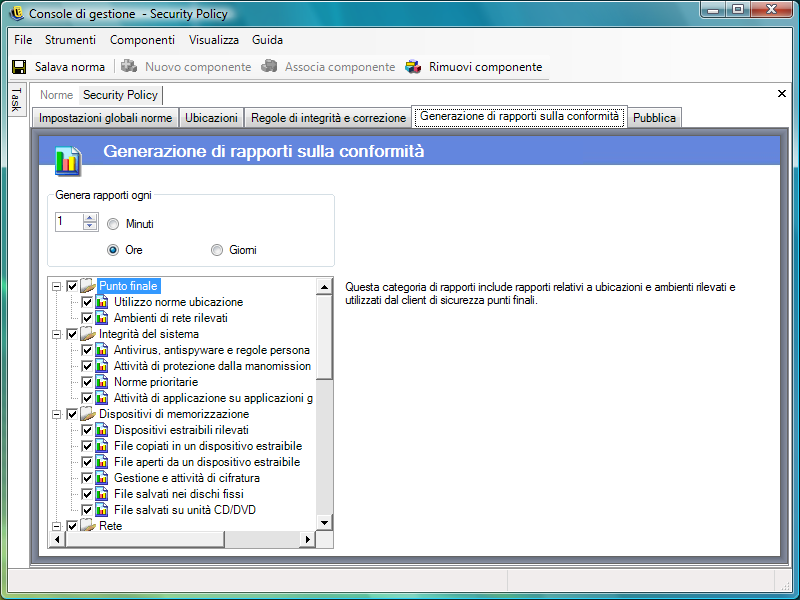Viewport: 800px width, 600px height.
Task: Click the horizontal scrollbar thumb in tree
Action: [x=144, y=539]
